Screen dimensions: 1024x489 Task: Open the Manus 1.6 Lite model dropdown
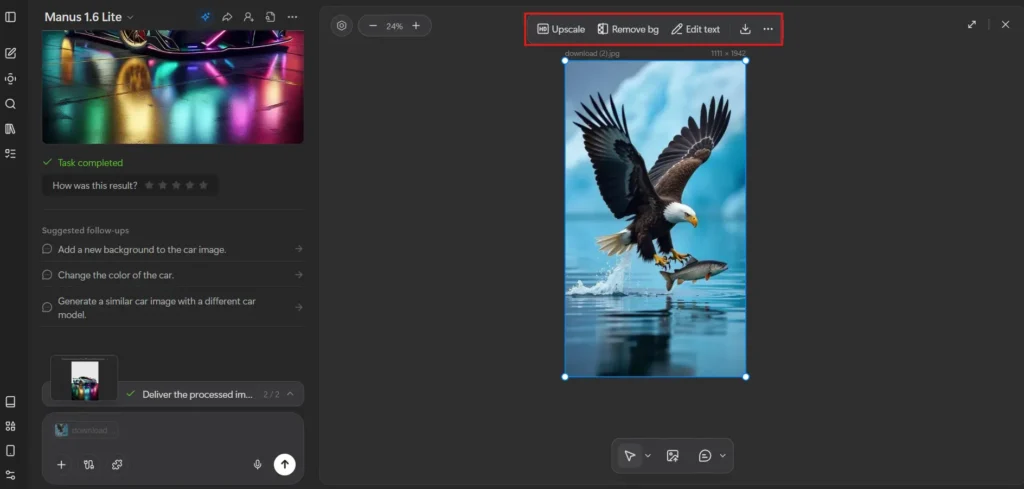(89, 17)
